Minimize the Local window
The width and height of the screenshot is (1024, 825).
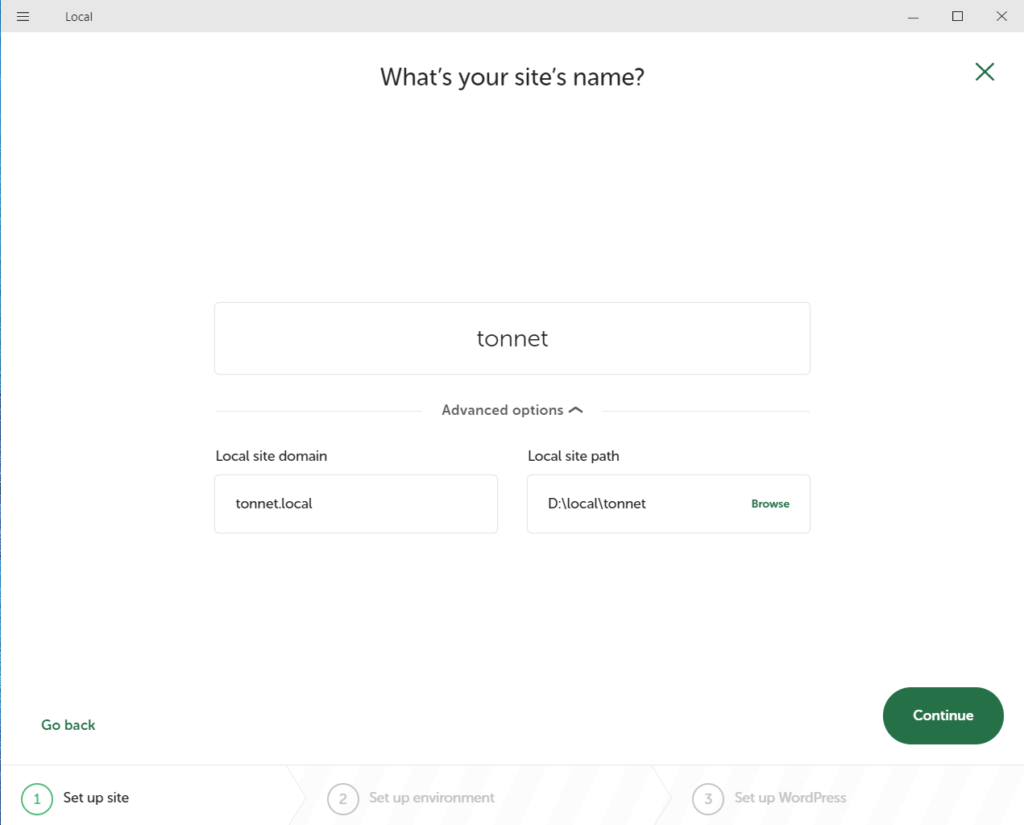(x=913, y=17)
